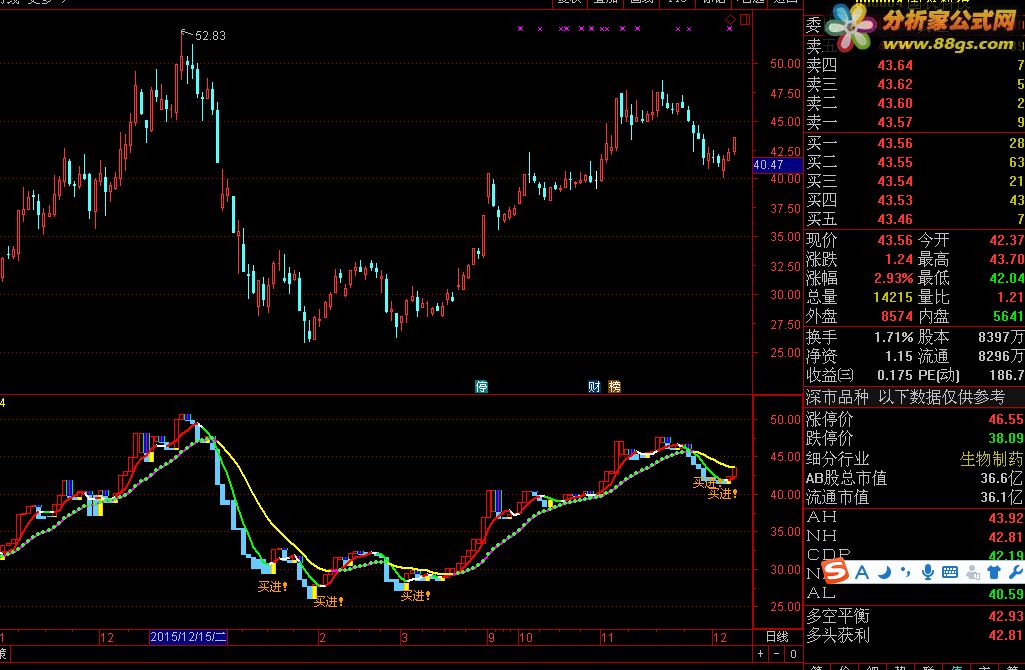Open the Sogou skin shirt icon

[994, 573]
